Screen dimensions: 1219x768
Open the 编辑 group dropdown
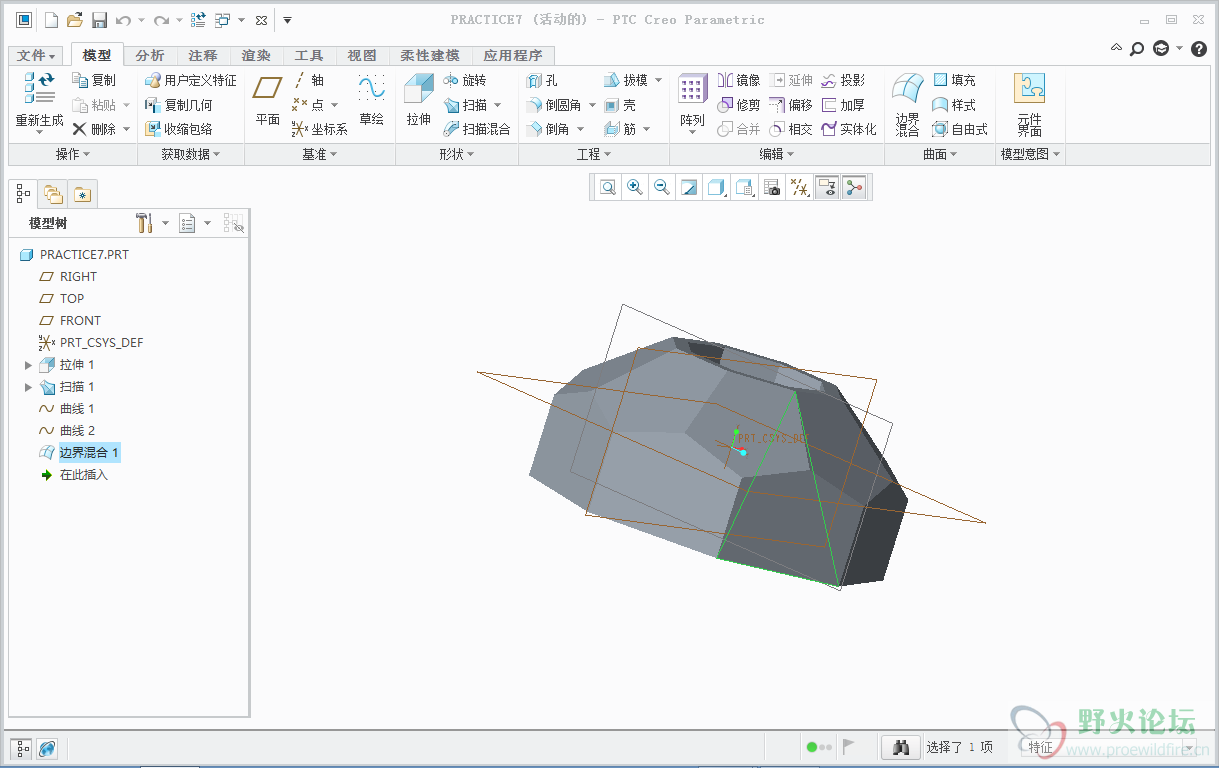[x=777, y=154]
